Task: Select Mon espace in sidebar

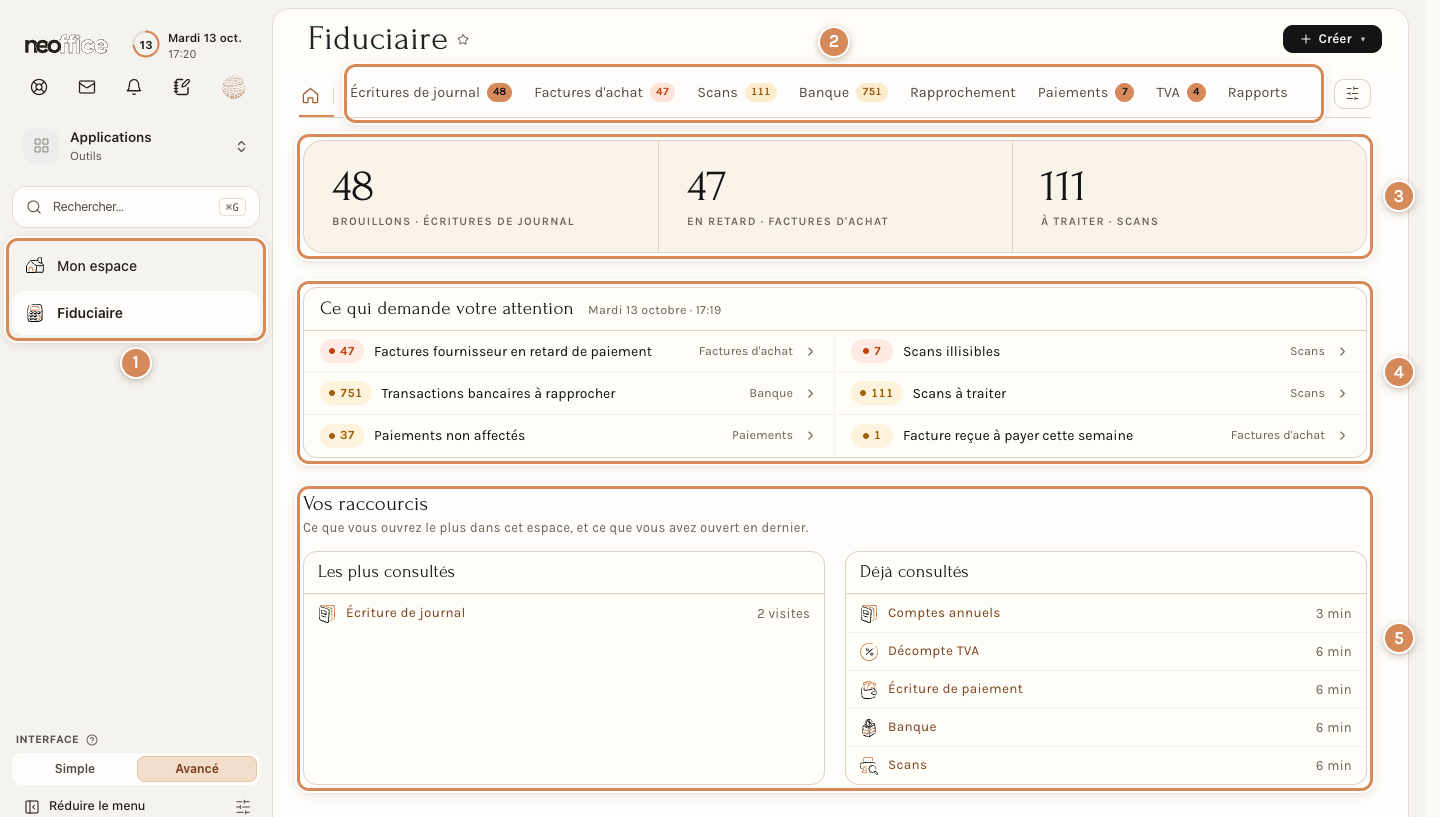Action: tap(136, 266)
